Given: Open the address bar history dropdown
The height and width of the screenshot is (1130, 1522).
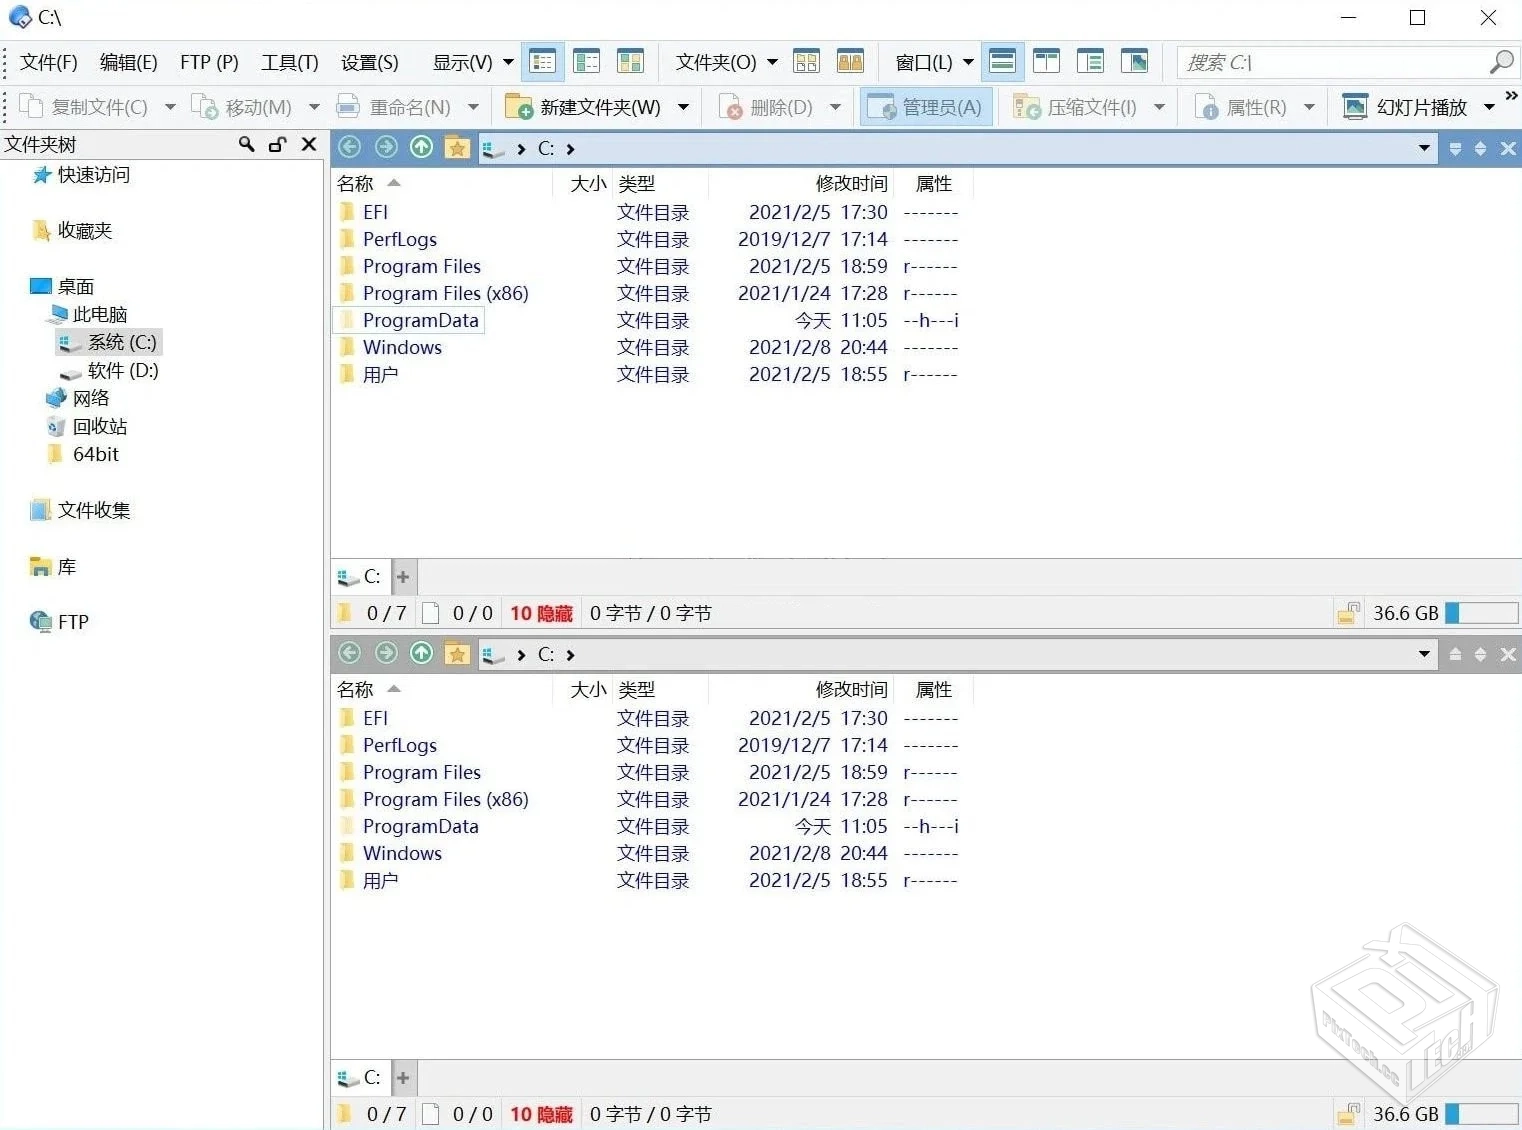Looking at the screenshot, I should [x=1423, y=147].
